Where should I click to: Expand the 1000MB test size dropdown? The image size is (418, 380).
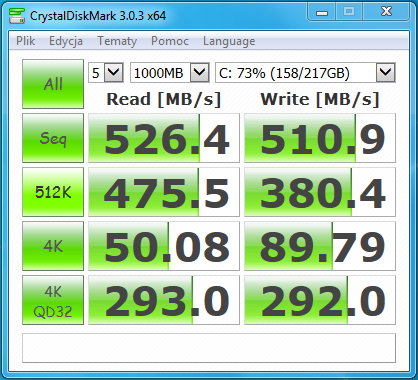pyautogui.click(x=199, y=72)
